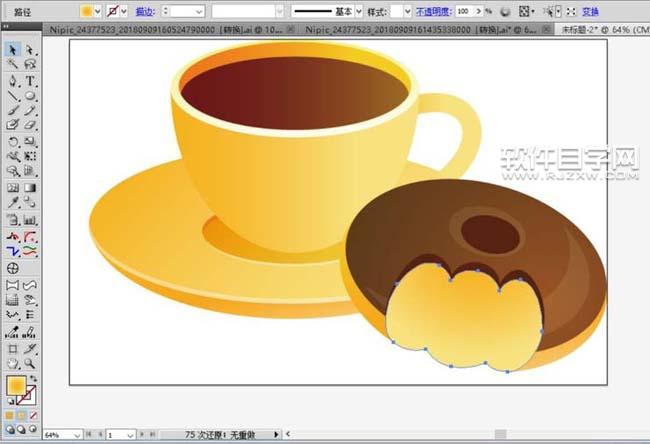Select the black arrow Selection tool
650x444 pixels.
click(12, 50)
